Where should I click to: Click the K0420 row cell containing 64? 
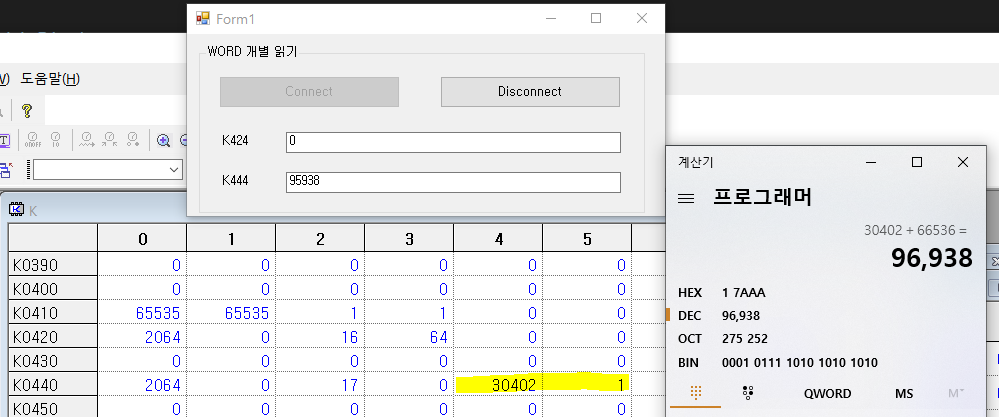(409, 337)
